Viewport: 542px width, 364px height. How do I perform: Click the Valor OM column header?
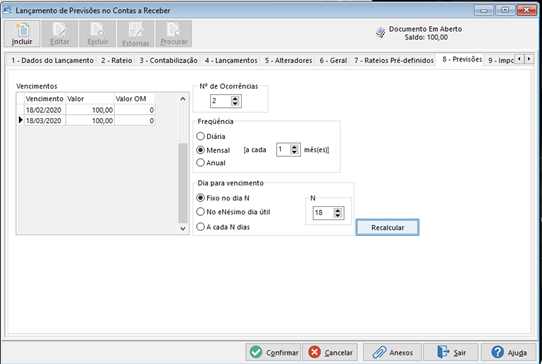(x=135, y=99)
